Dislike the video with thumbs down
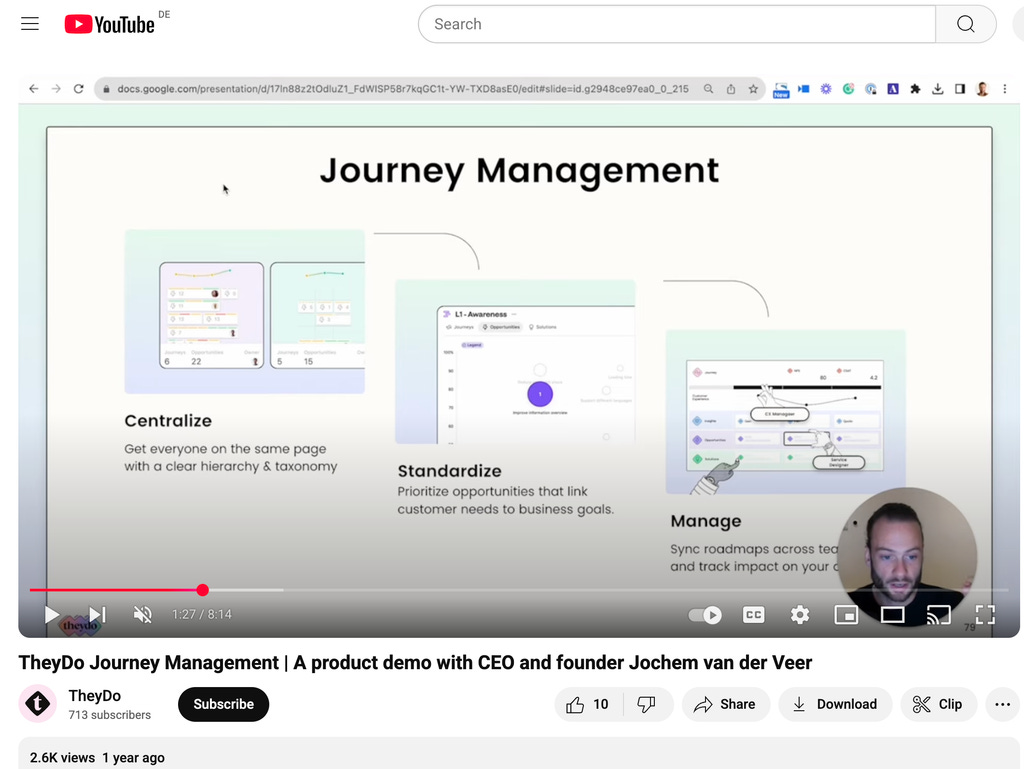1024x769 pixels. [647, 704]
